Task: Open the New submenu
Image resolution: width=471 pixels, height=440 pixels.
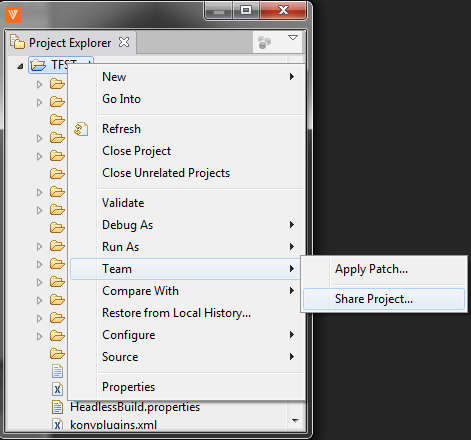Action: 187,77
